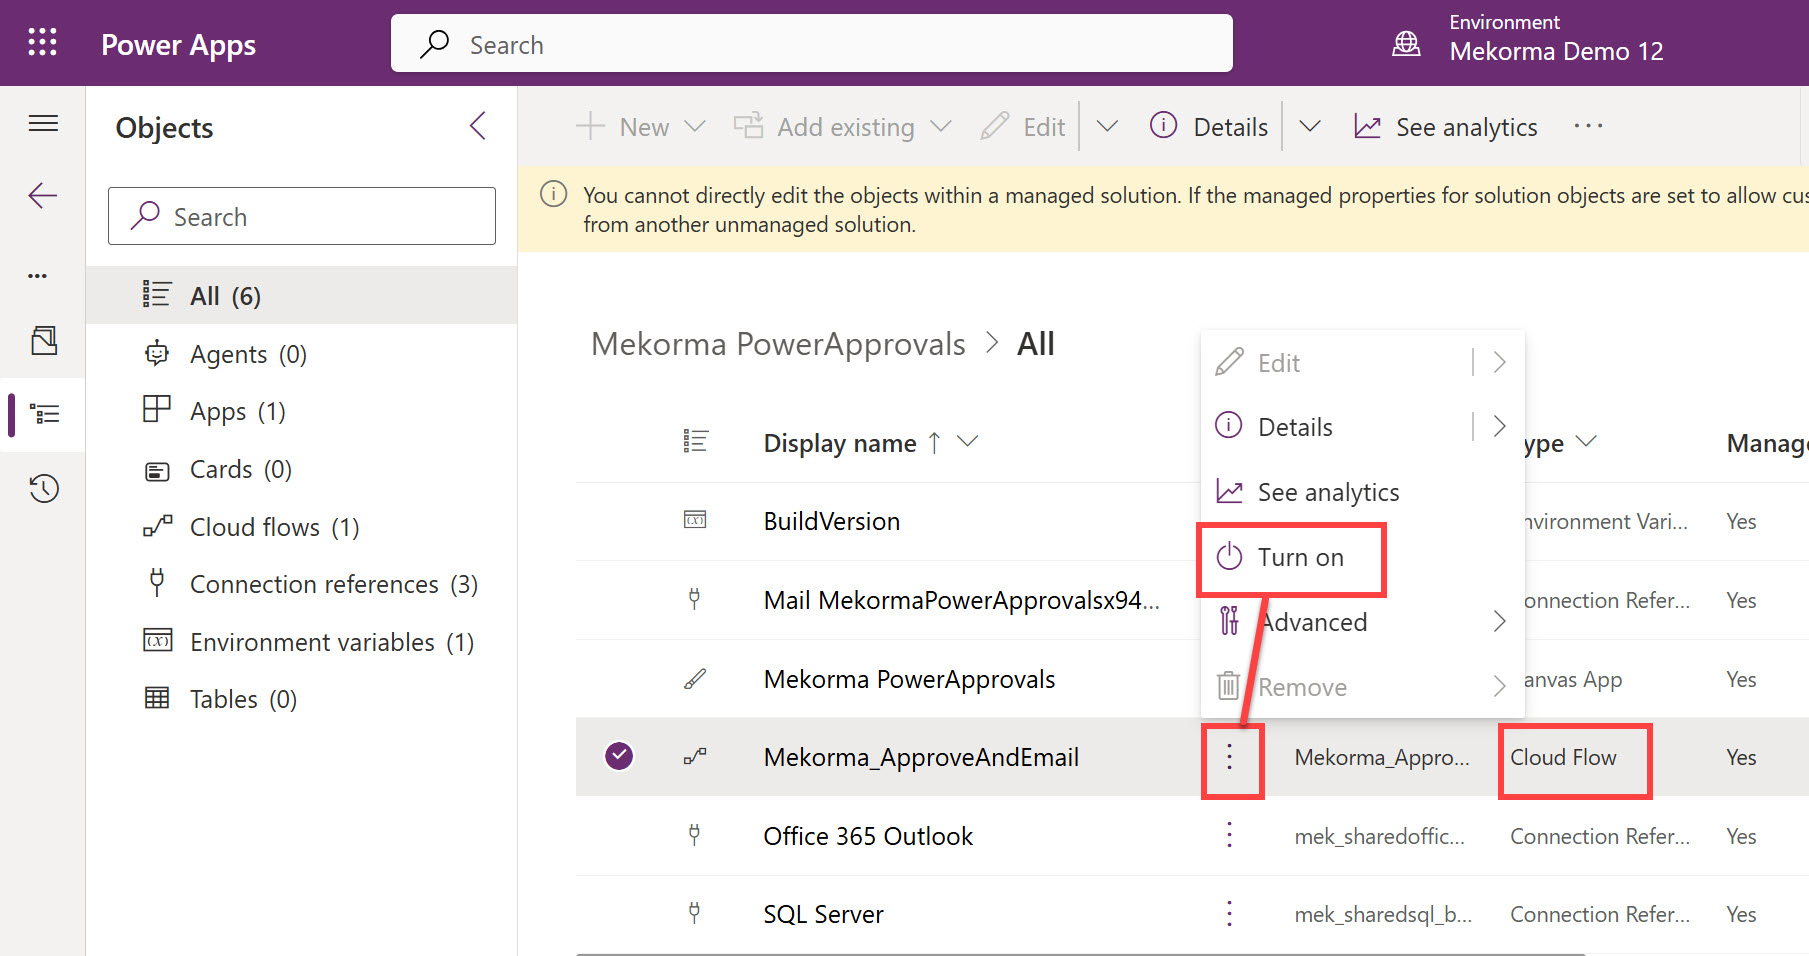Open the app launcher waffle icon

pyautogui.click(x=42, y=43)
